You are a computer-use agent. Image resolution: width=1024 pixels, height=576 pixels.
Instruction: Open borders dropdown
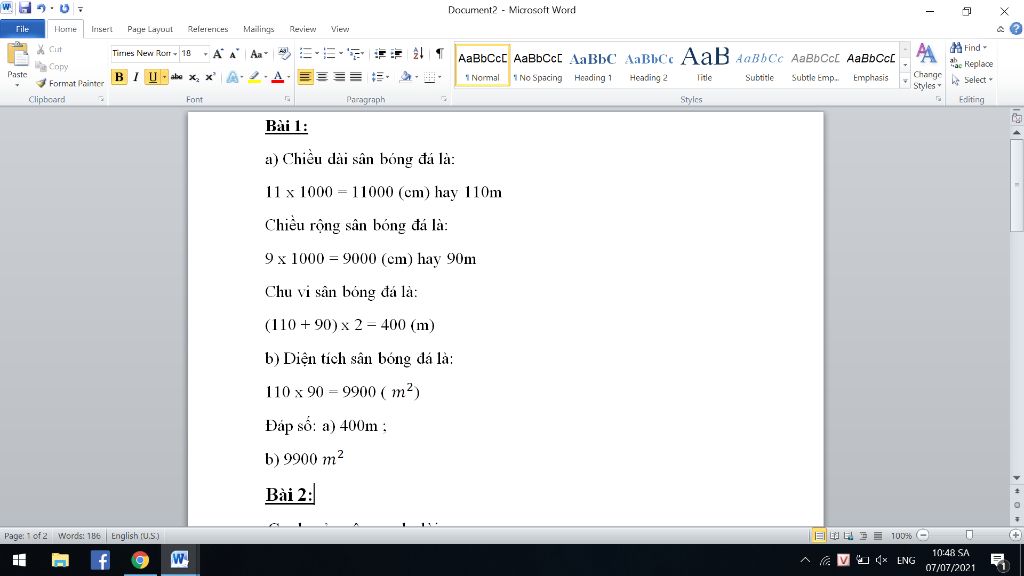(x=440, y=77)
